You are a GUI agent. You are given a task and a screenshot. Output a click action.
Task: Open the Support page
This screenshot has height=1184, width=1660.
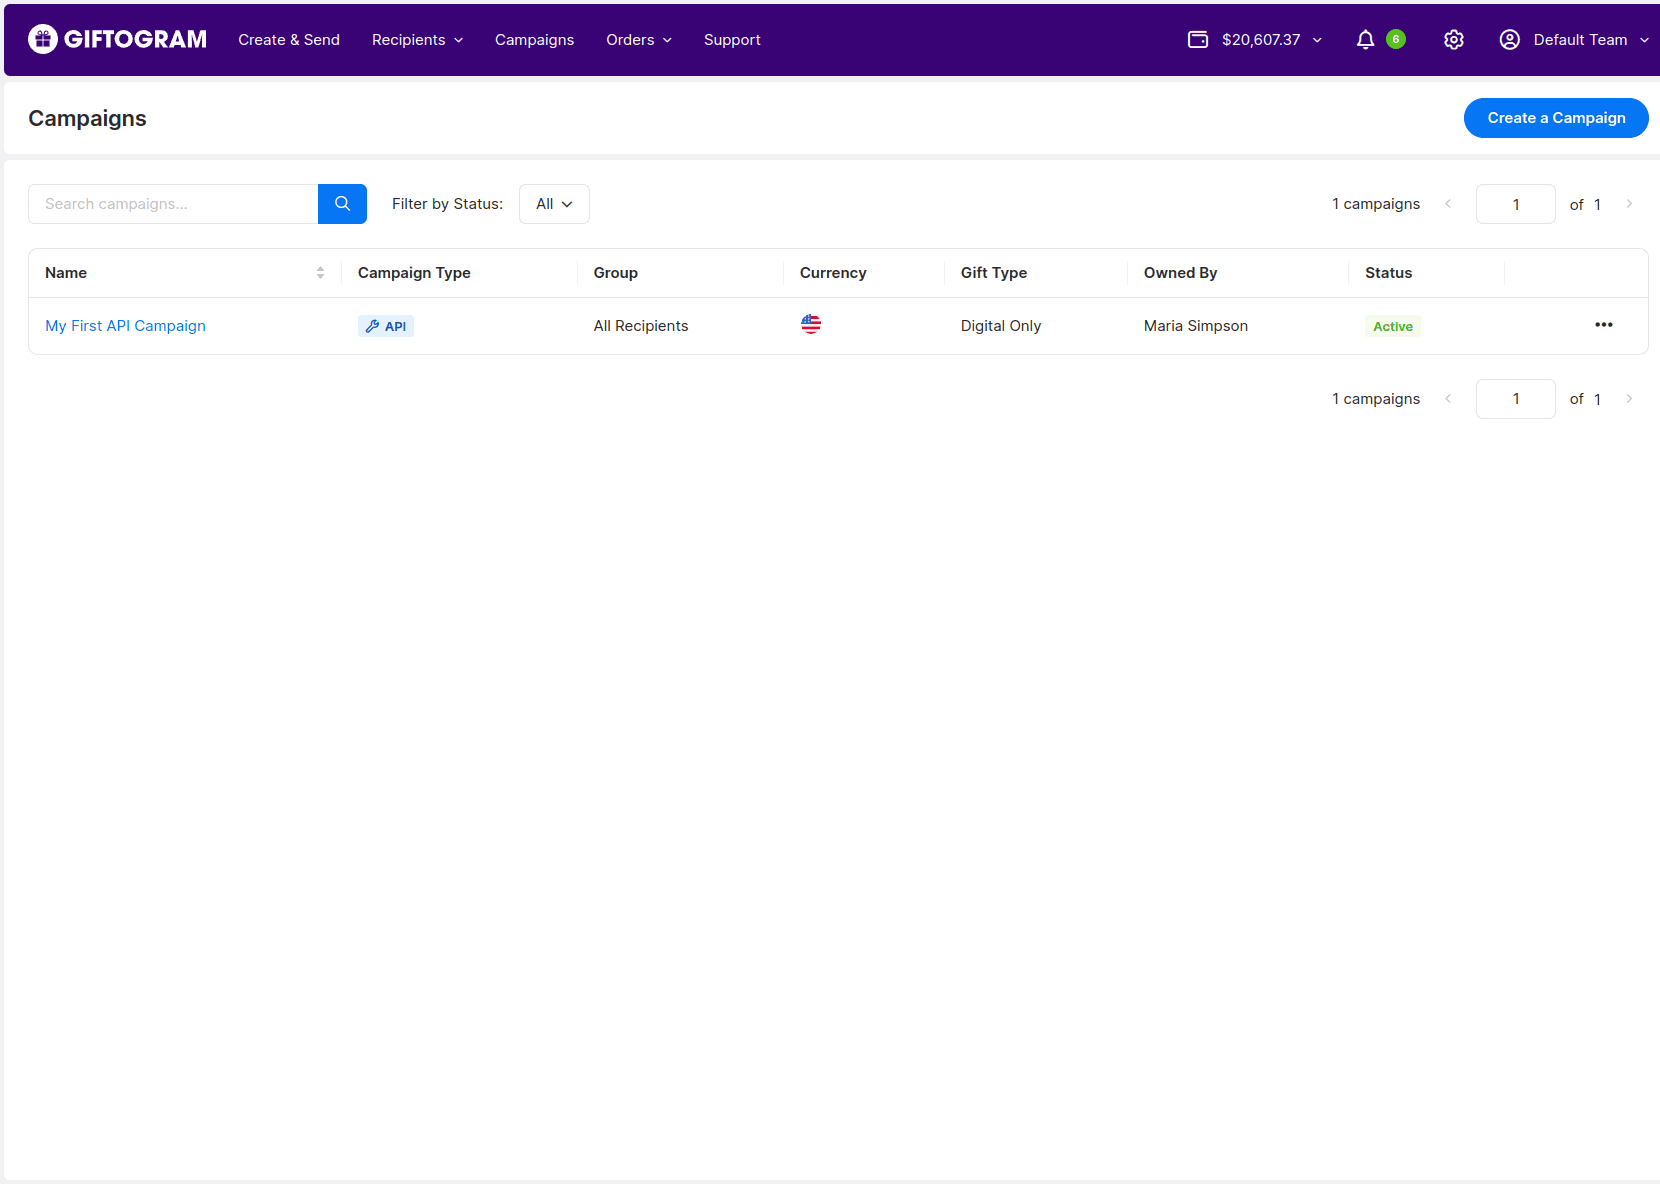coord(732,40)
